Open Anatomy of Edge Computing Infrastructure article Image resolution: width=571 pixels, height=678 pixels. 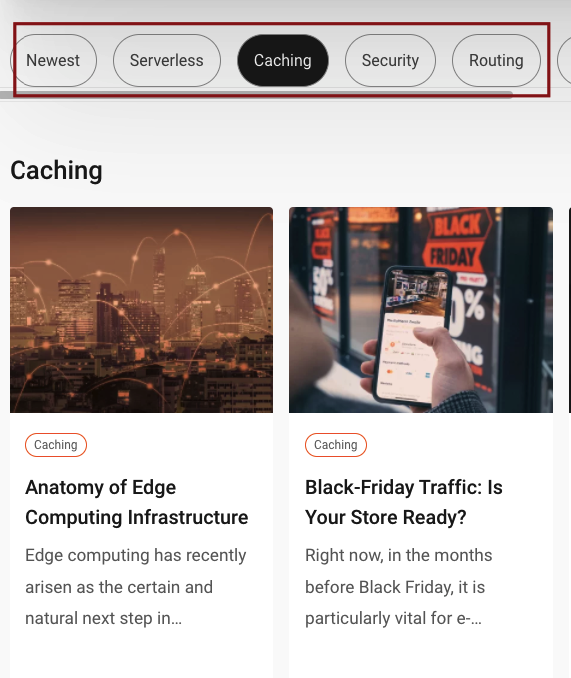click(137, 502)
